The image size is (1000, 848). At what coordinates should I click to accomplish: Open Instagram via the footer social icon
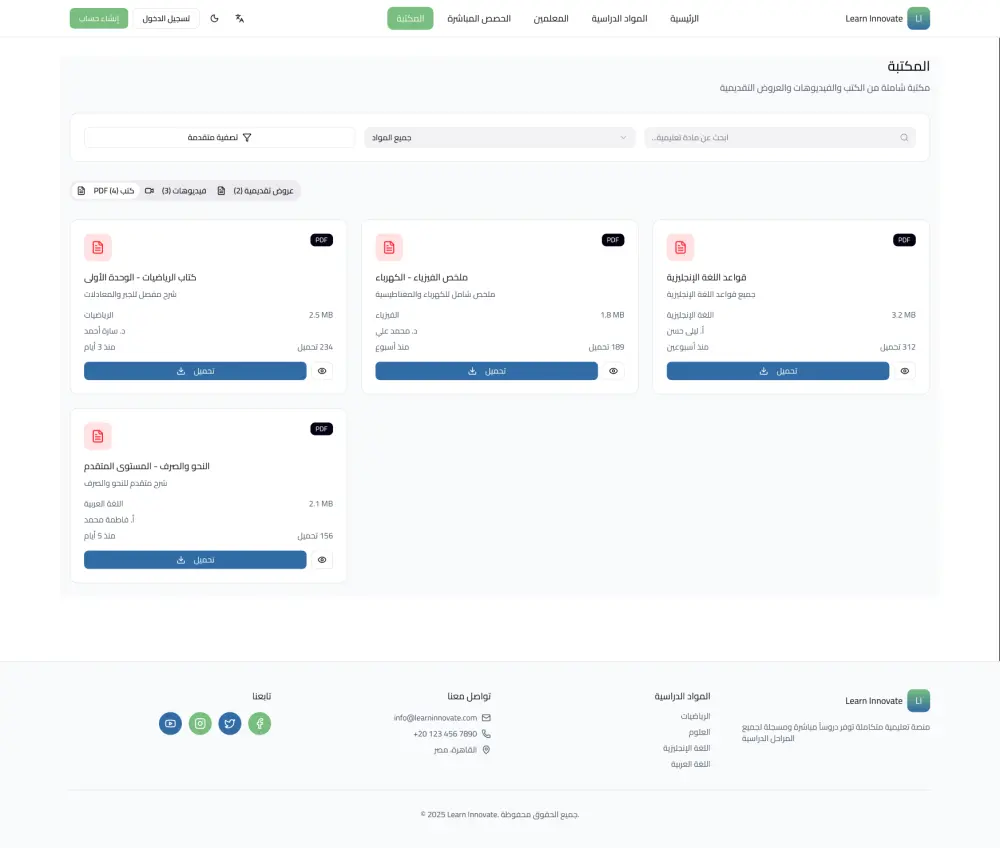(x=200, y=723)
